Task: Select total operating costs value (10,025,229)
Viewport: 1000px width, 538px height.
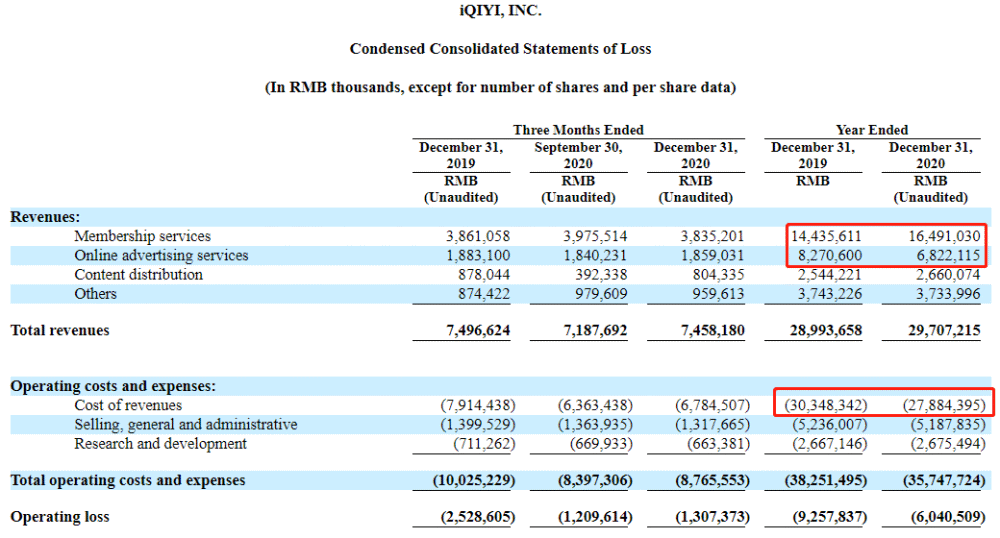Action: coord(474,480)
